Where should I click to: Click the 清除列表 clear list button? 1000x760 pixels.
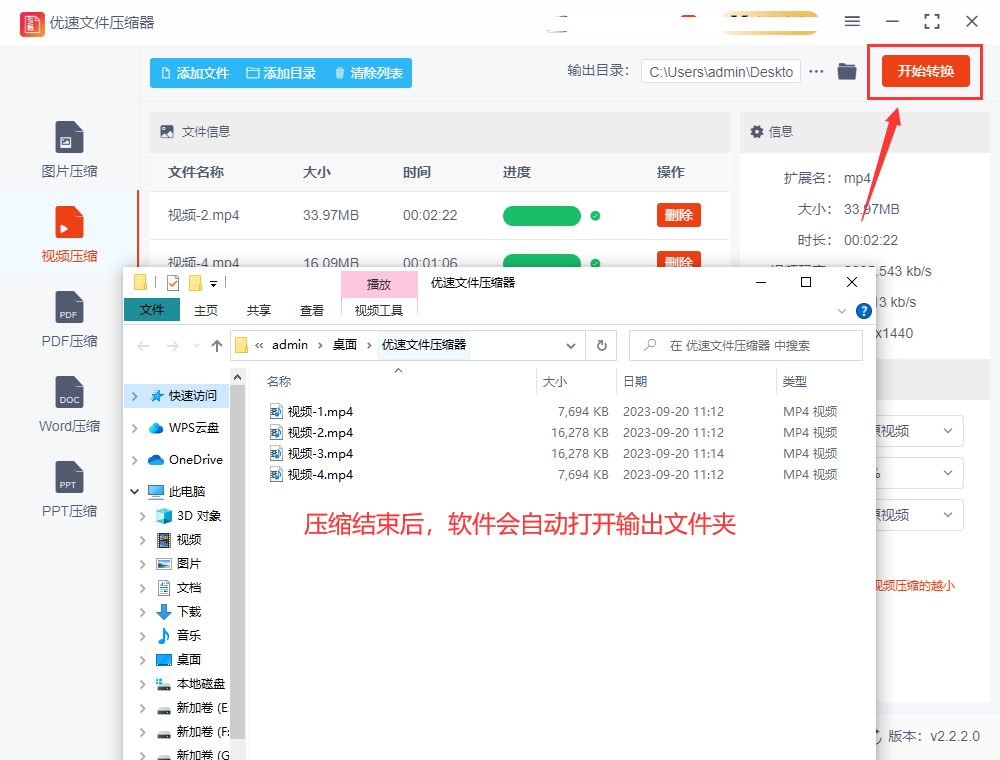[369, 73]
